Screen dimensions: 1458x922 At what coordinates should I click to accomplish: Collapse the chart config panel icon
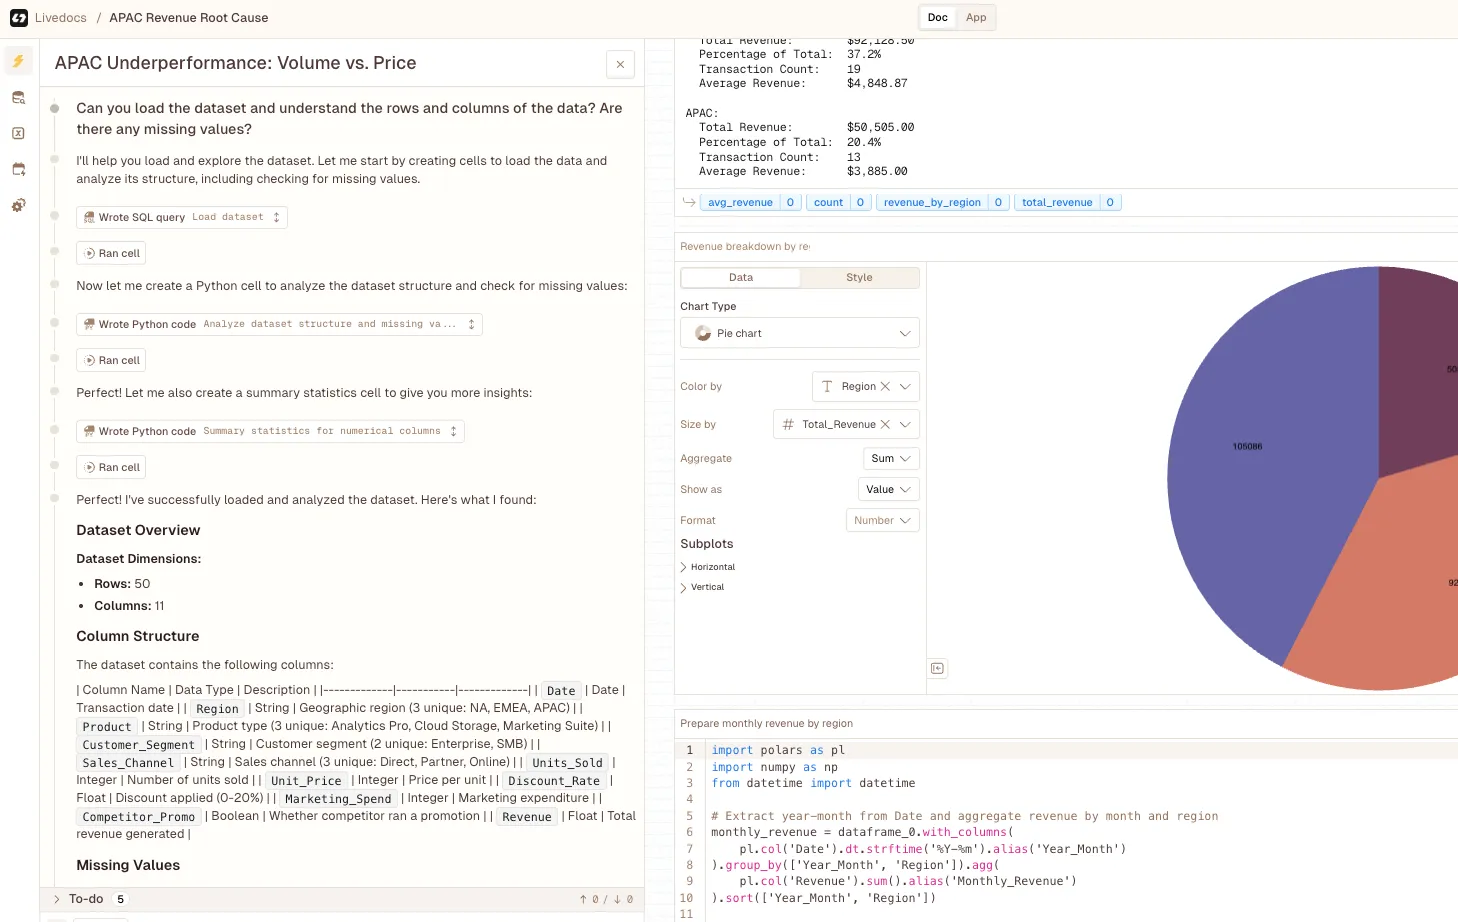point(937,668)
